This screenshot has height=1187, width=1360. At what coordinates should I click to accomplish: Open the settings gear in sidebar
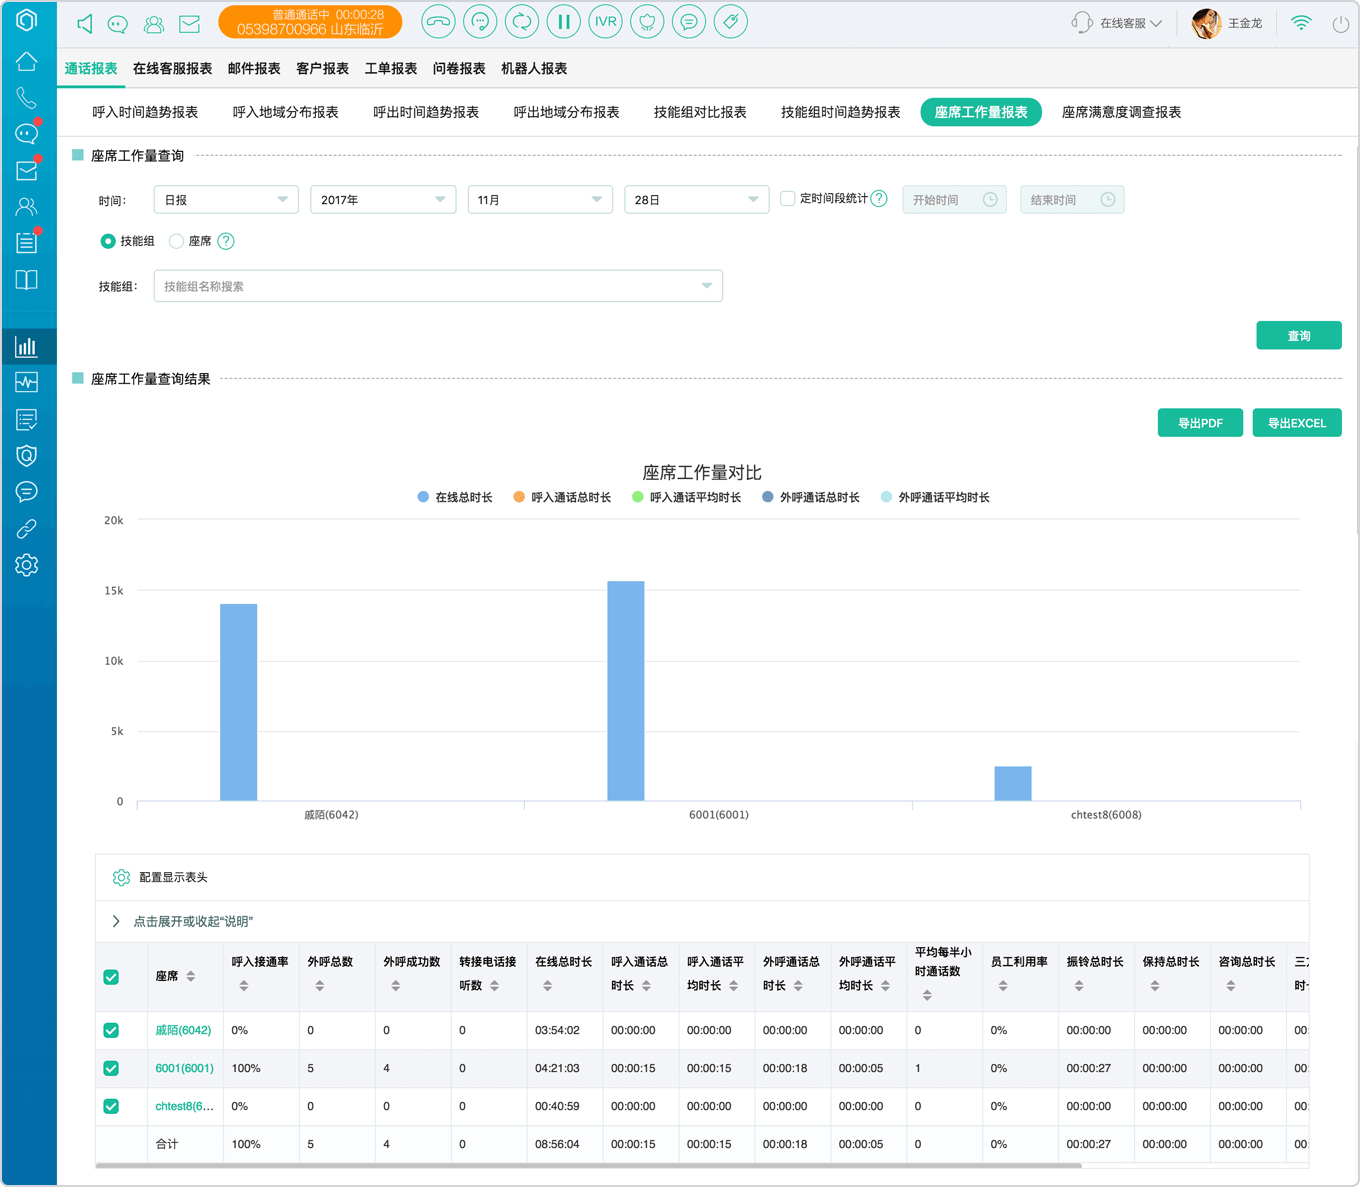pyautogui.click(x=27, y=565)
